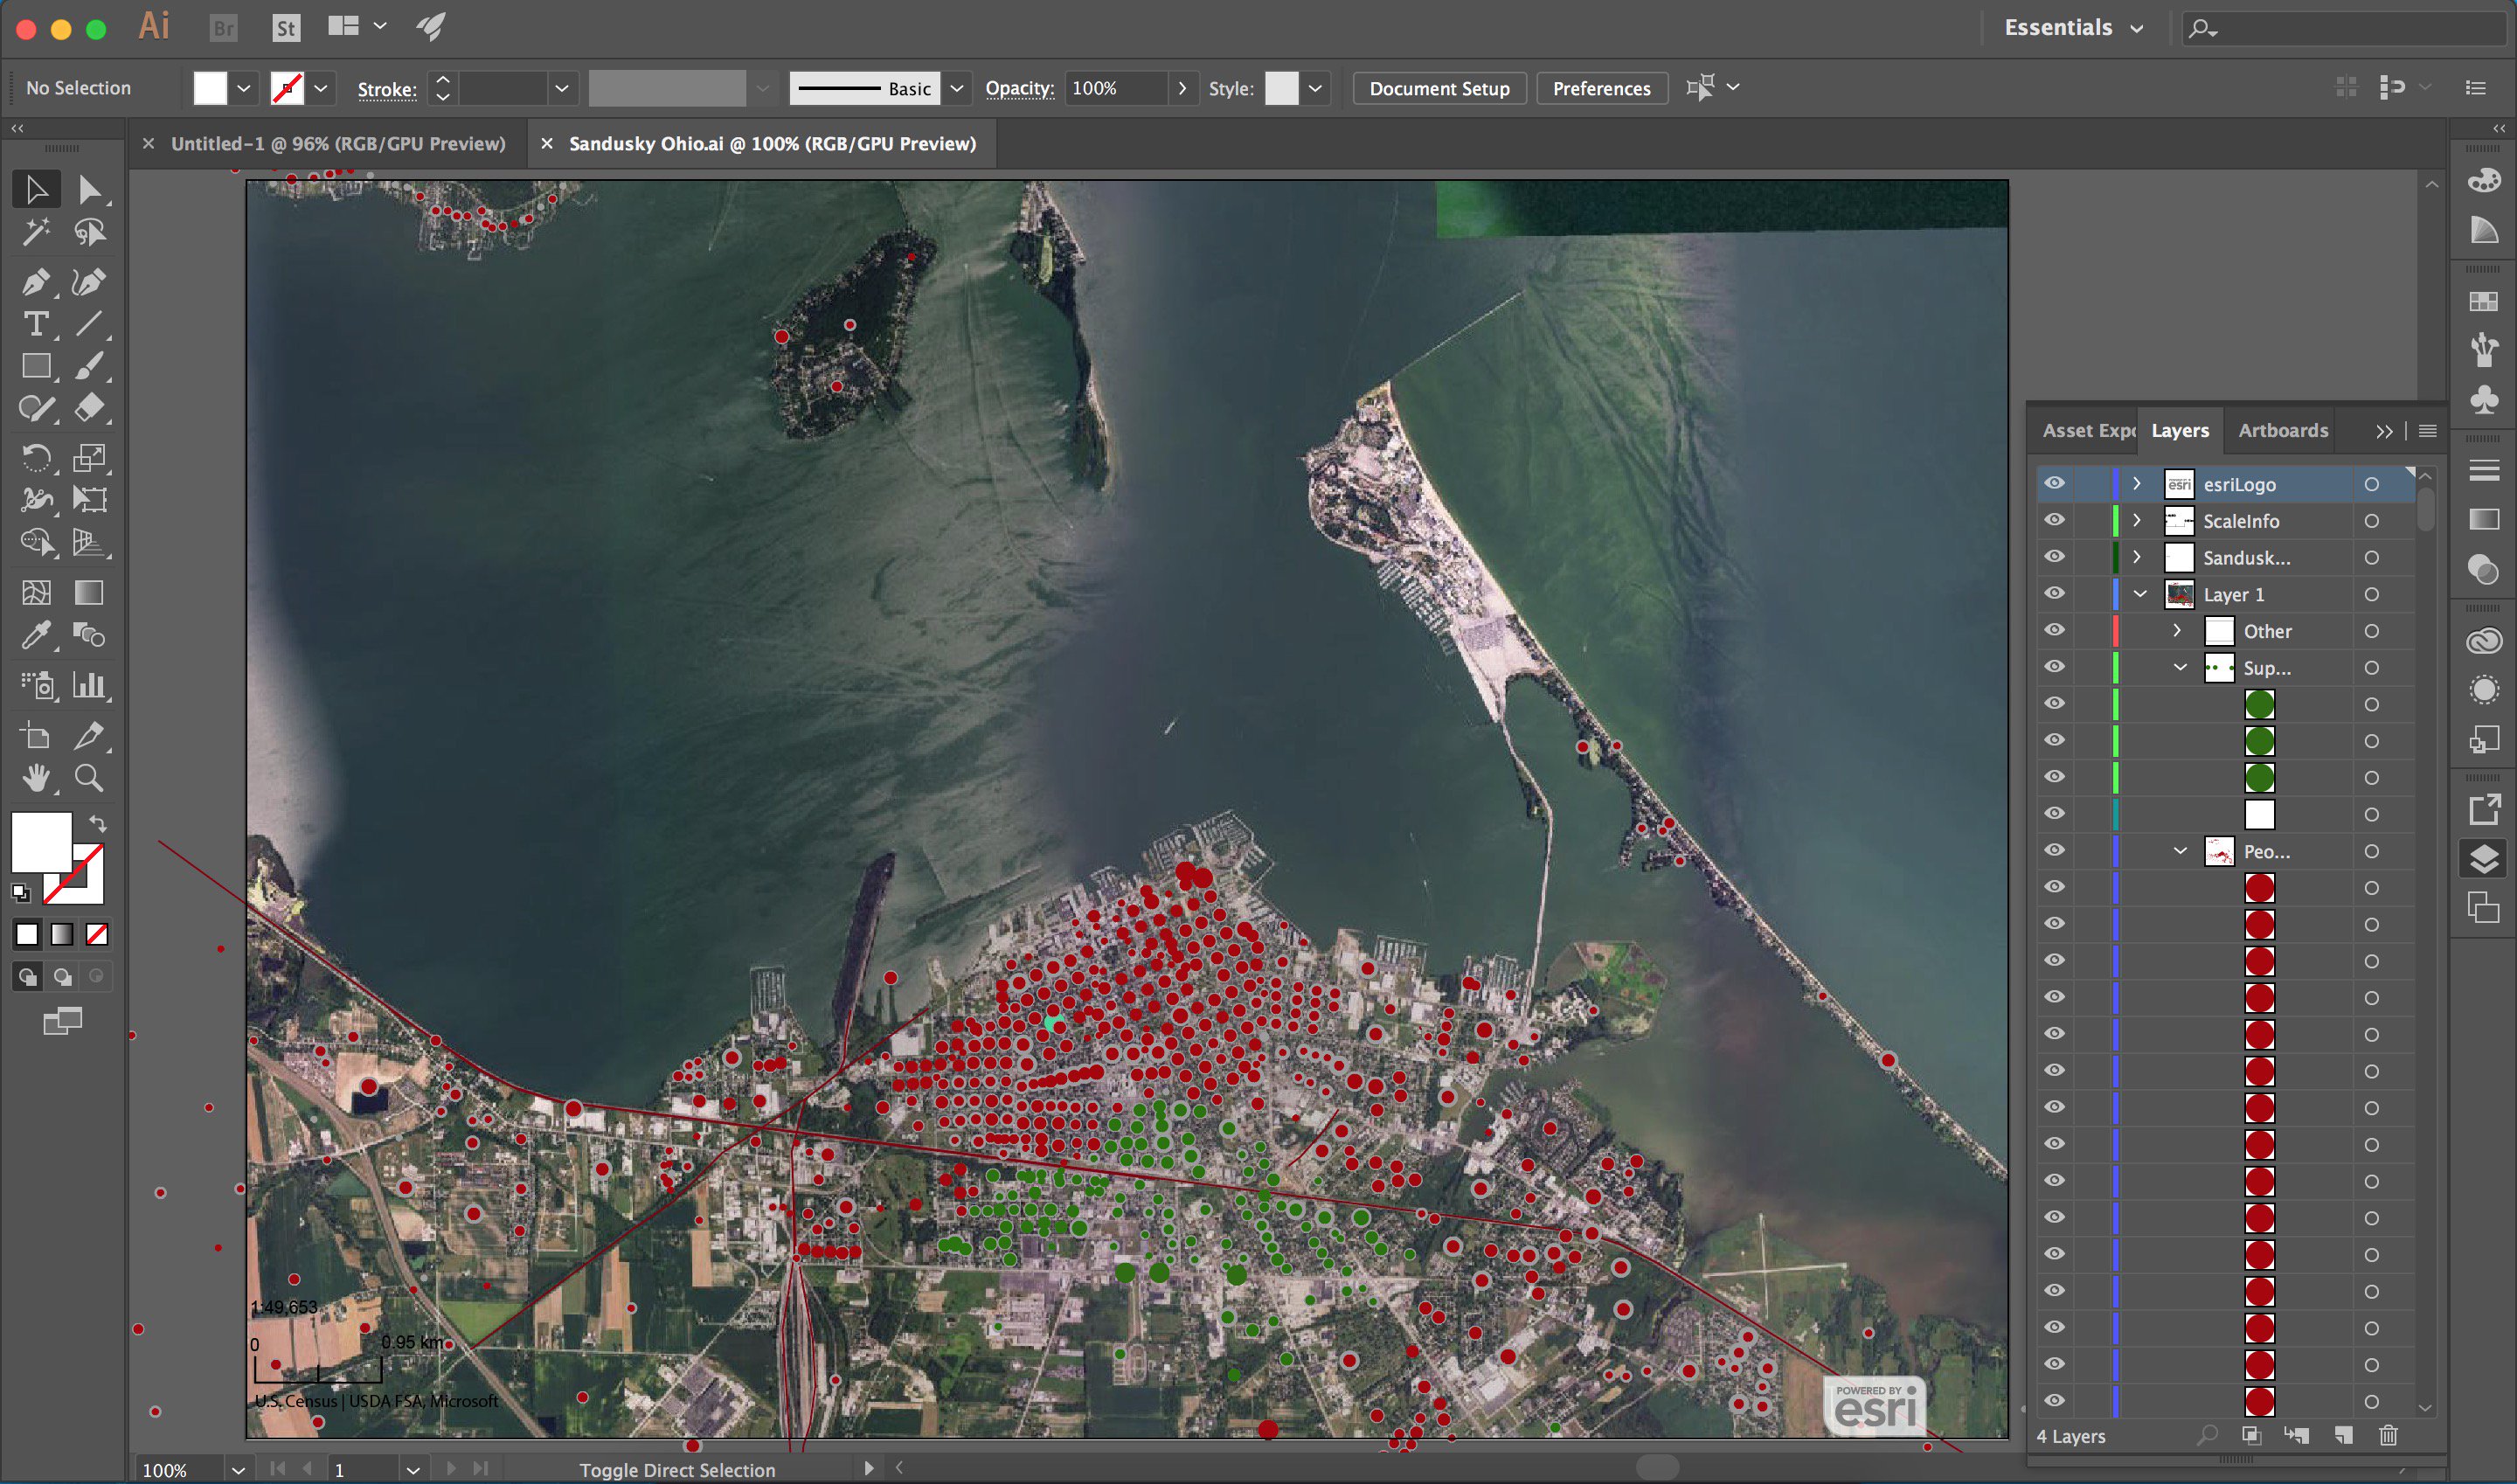
Task: Click the Fill color swatch in toolbar
Action: pyautogui.click(x=41, y=842)
